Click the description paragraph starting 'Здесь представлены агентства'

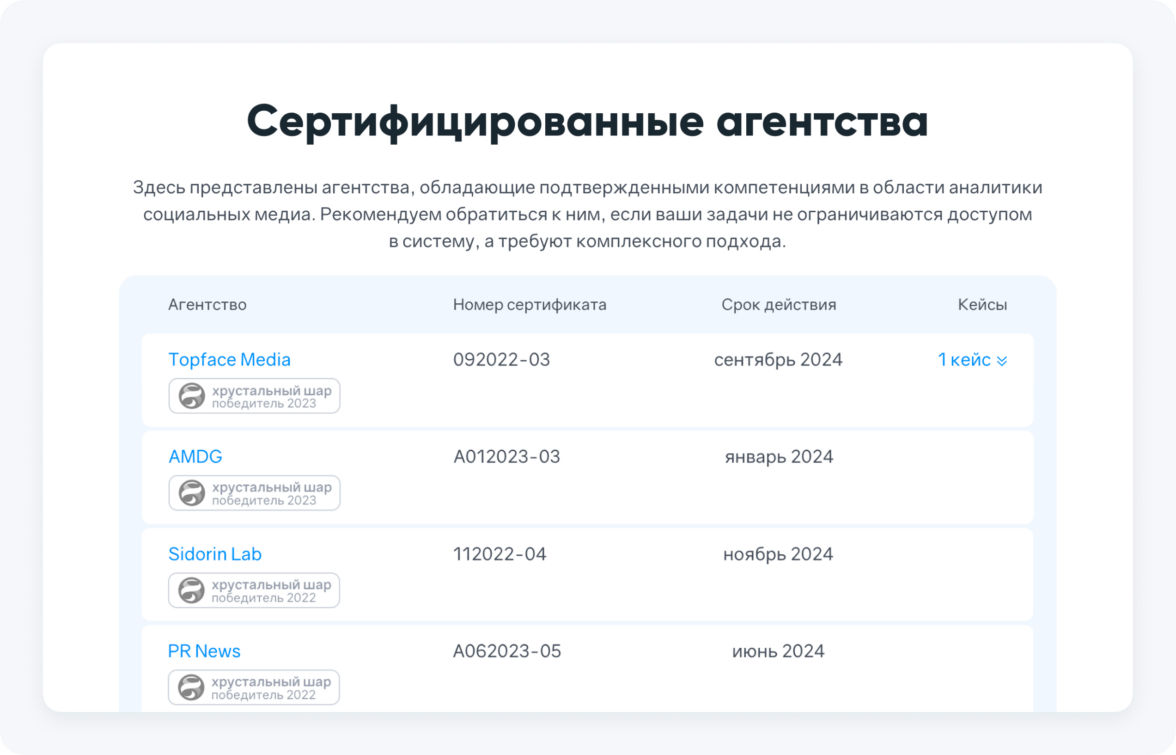[588, 214]
